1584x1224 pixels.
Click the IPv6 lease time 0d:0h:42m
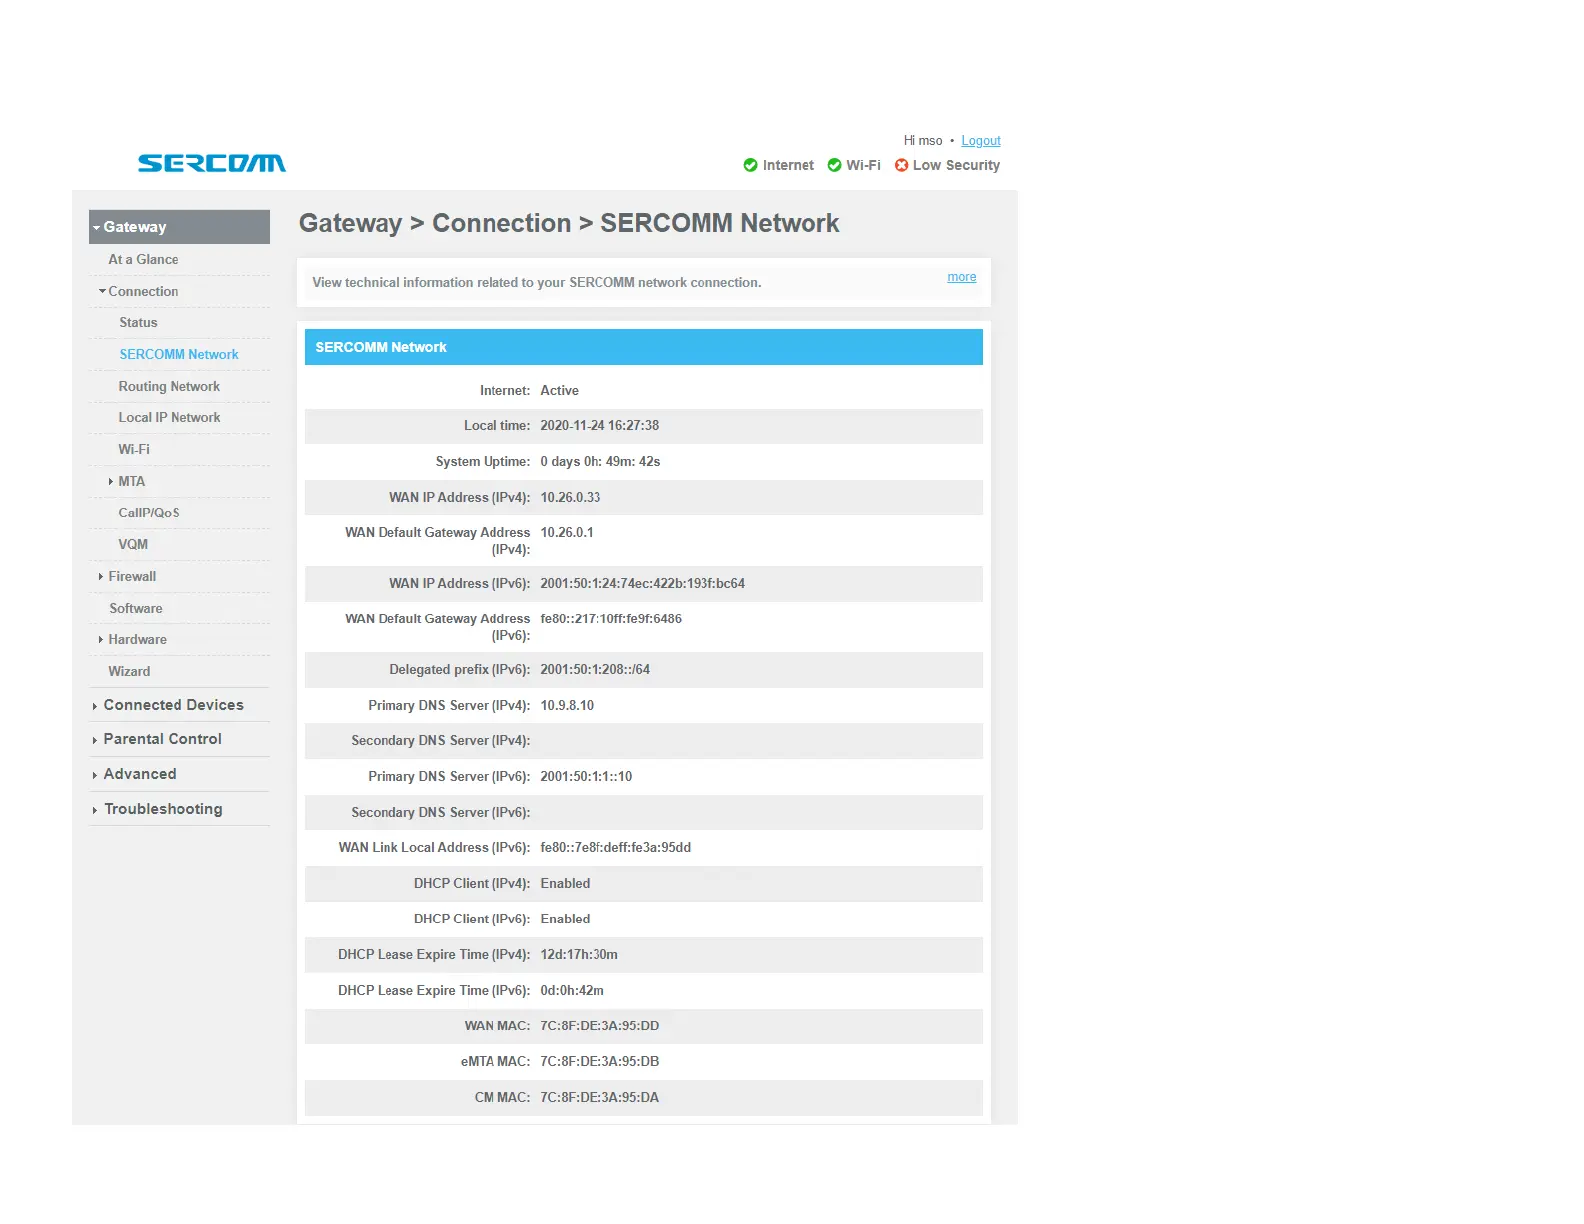[x=572, y=990]
